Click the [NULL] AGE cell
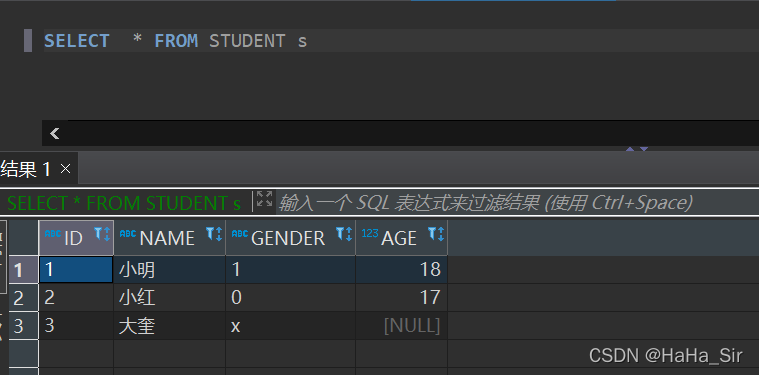This screenshot has height=375, width=759. pos(401,326)
